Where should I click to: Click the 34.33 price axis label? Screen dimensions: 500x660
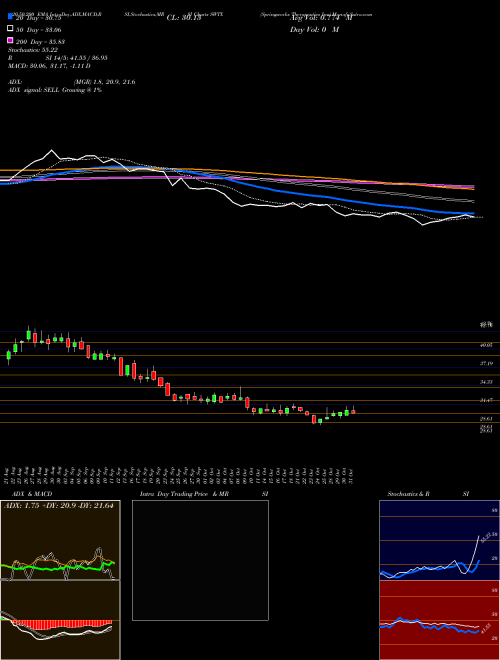486,381
